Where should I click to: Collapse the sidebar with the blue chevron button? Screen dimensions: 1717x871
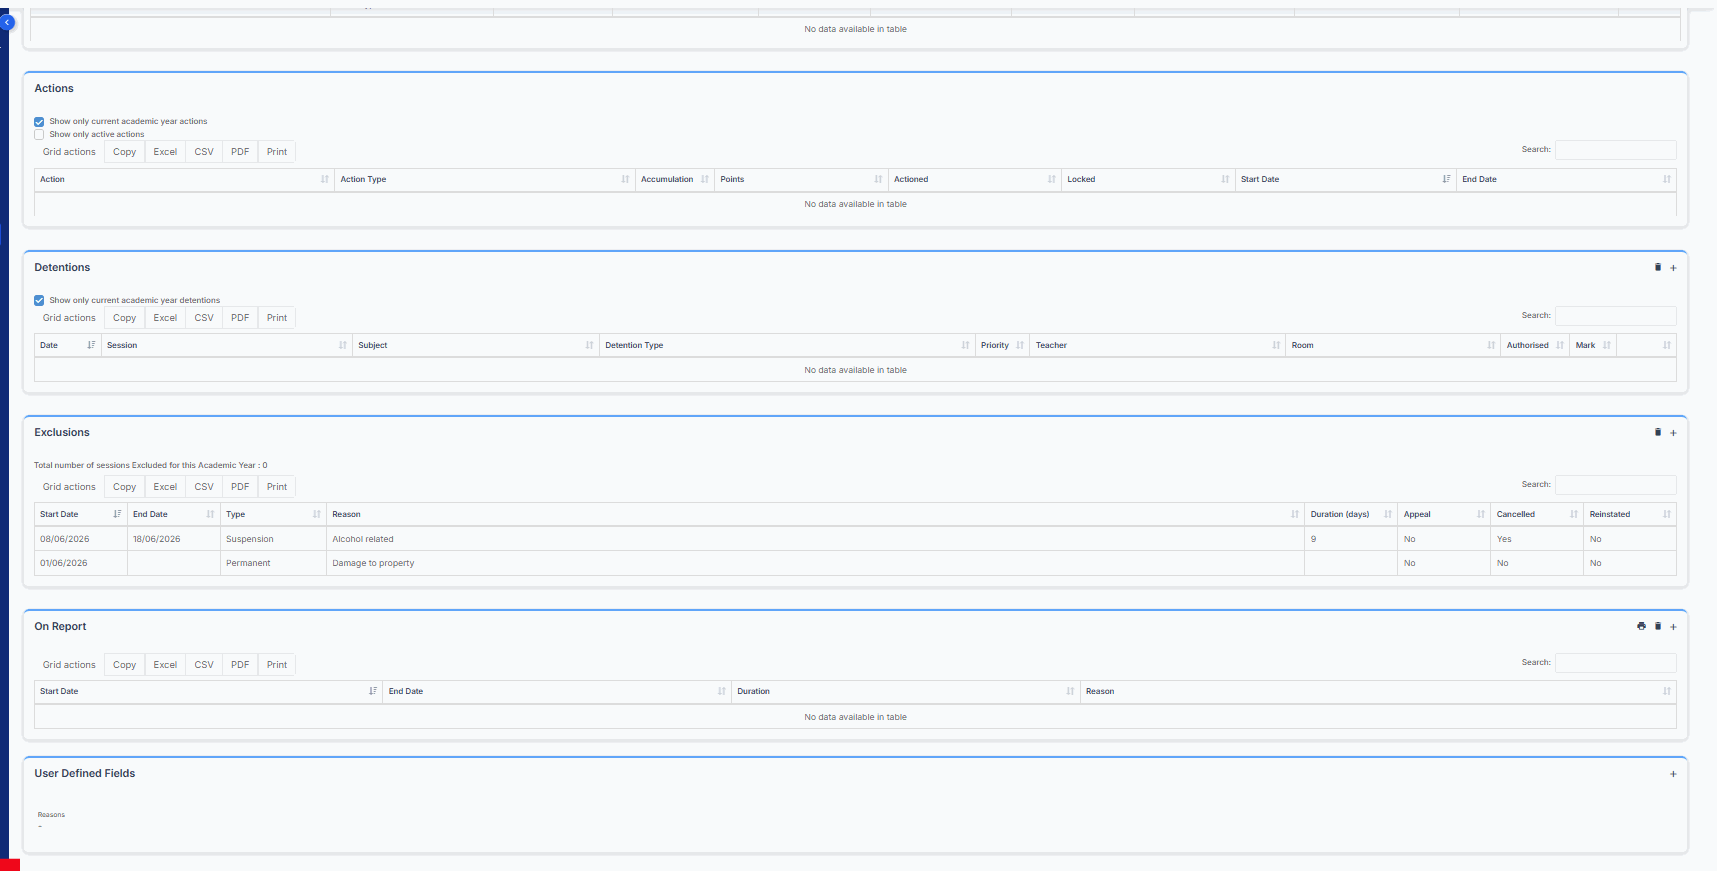7,22
